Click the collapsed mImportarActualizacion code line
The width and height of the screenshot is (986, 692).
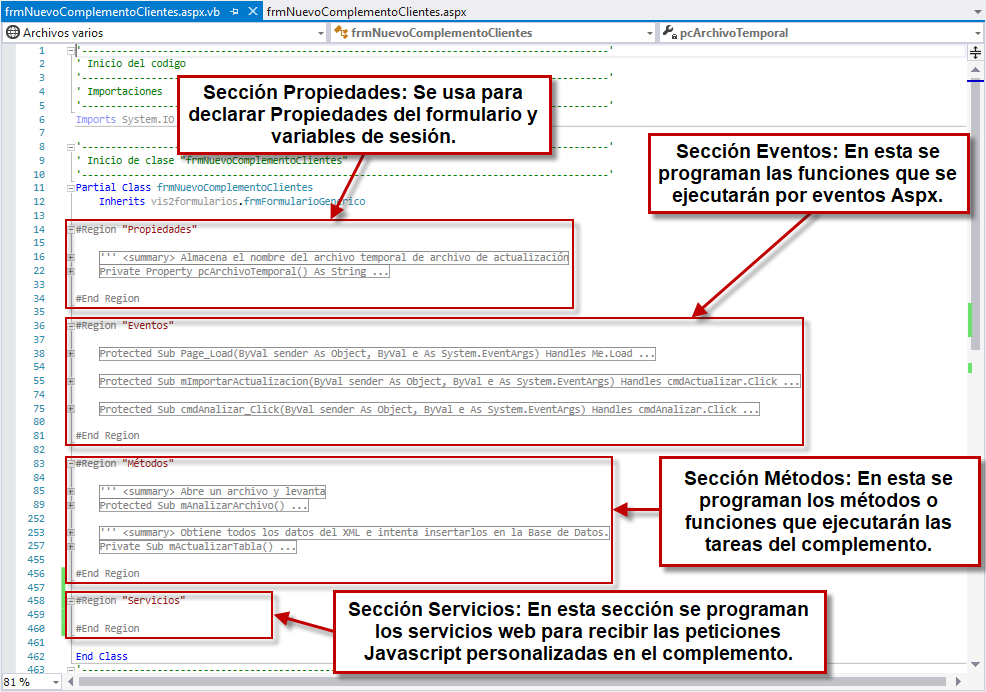pyautogui.click(x=449, y=381)
